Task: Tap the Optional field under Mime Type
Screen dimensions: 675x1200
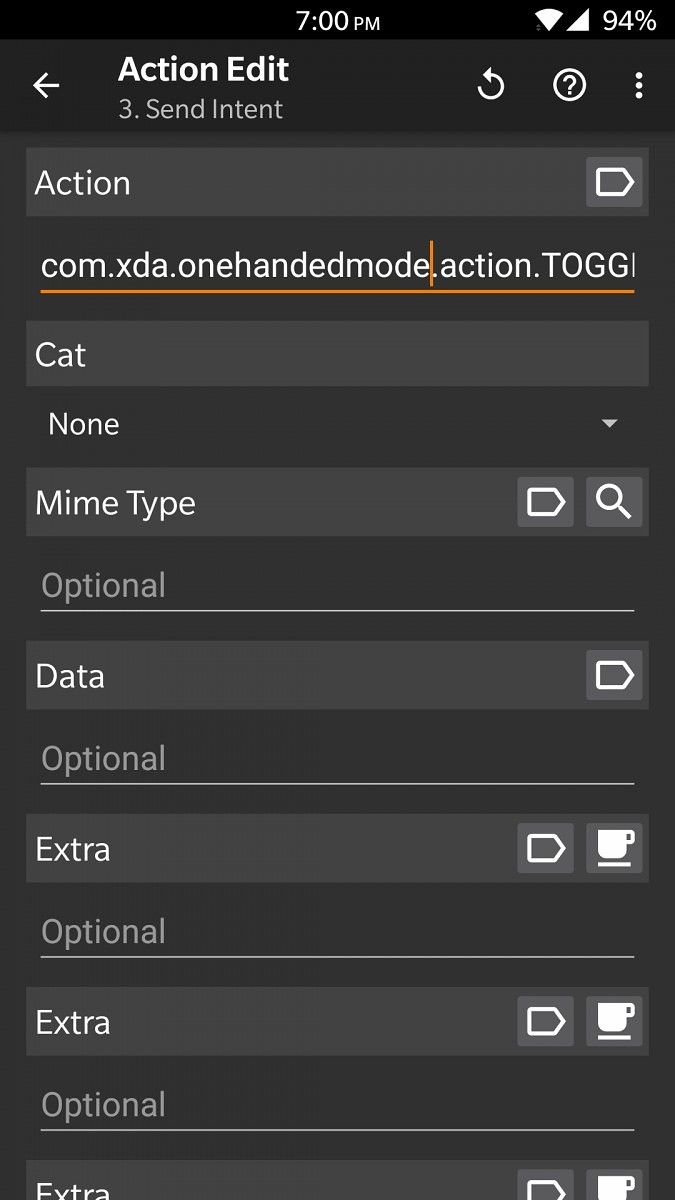Action: coord(337,585)
